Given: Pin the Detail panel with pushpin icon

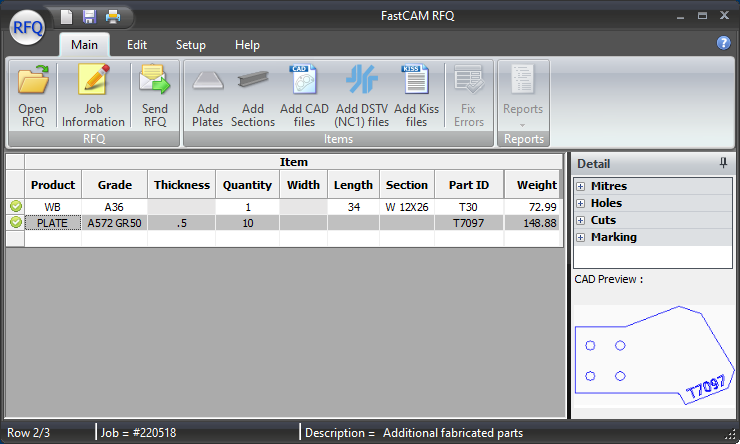Looking at the screenshot, I should click(x=723, y=163).
